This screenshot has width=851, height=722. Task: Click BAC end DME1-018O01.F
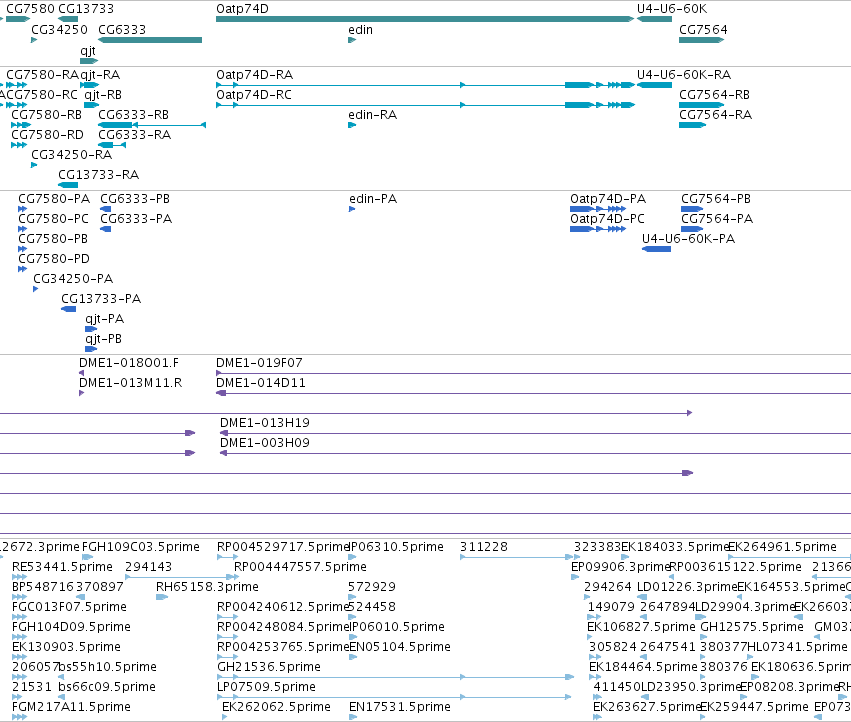tap(81, 373)
